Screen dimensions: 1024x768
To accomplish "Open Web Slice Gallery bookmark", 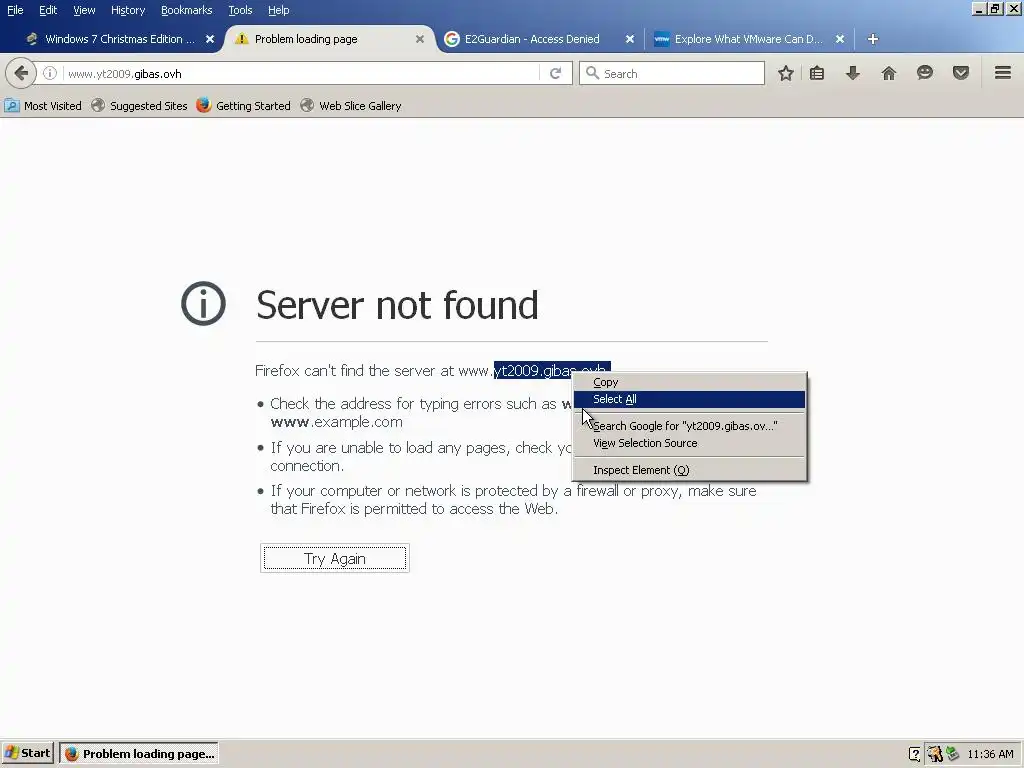I will click(x=351, y=106).
